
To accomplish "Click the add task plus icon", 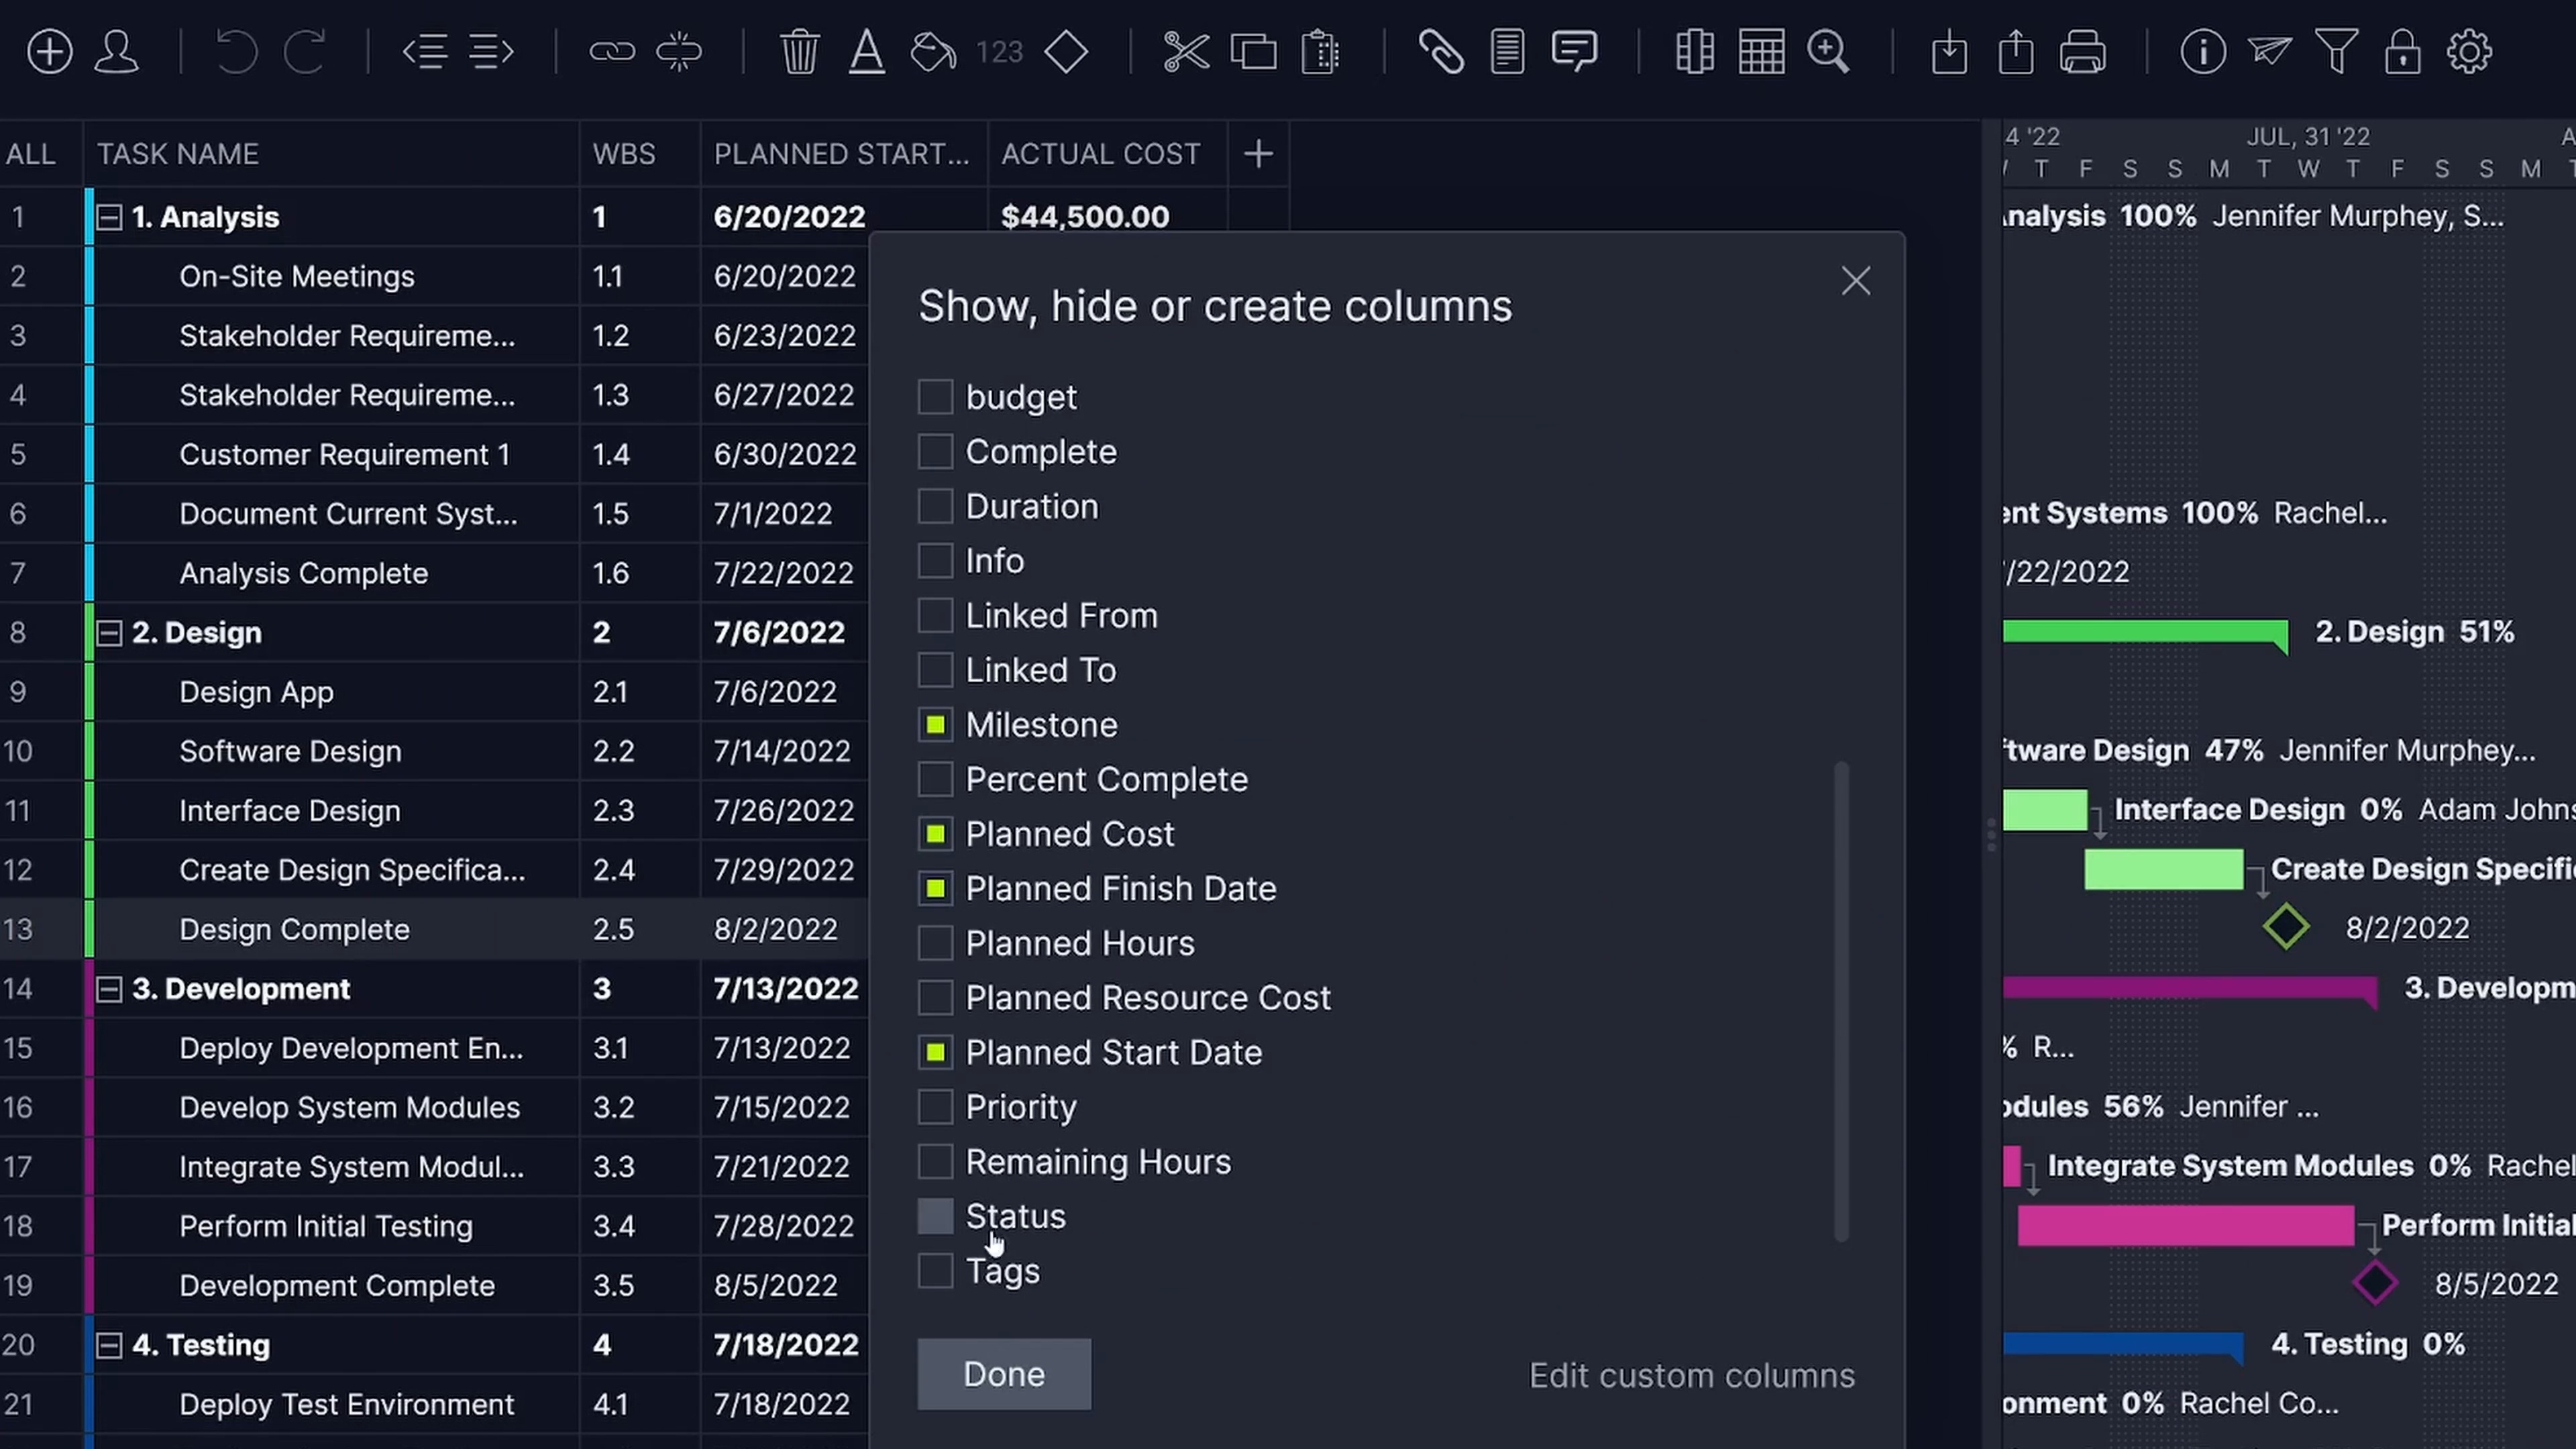I will pyautogui.click(x=49, y=51).
